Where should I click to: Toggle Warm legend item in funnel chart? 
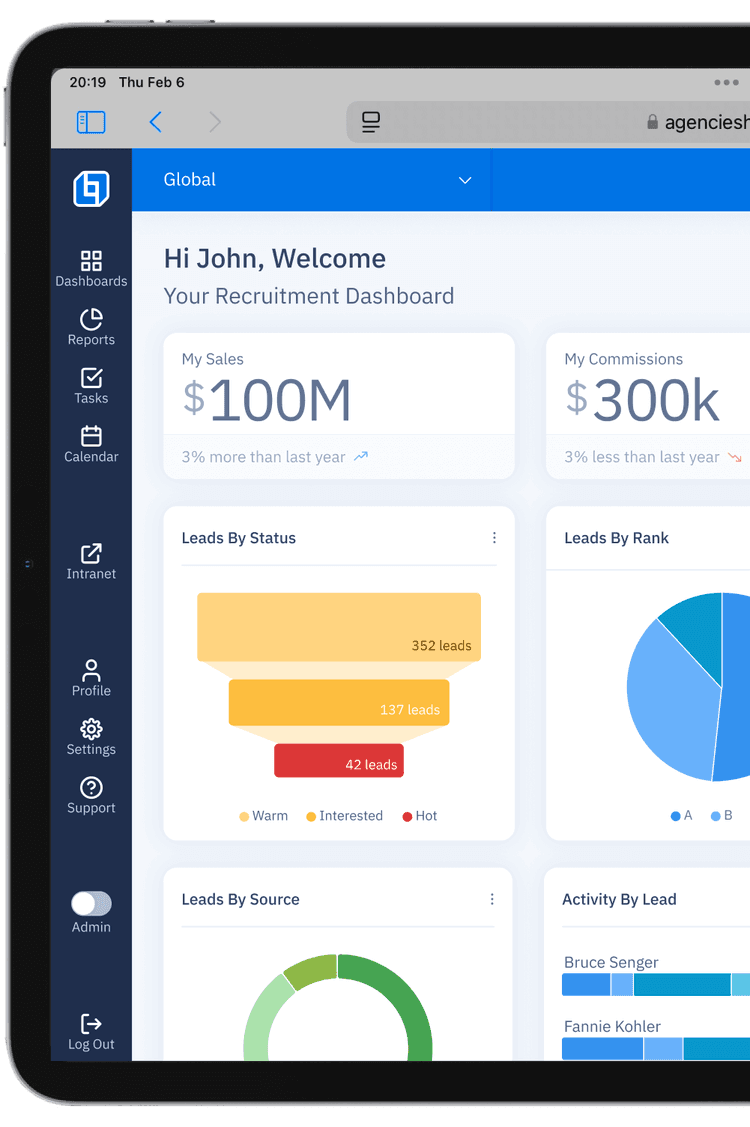click(263, 816)
